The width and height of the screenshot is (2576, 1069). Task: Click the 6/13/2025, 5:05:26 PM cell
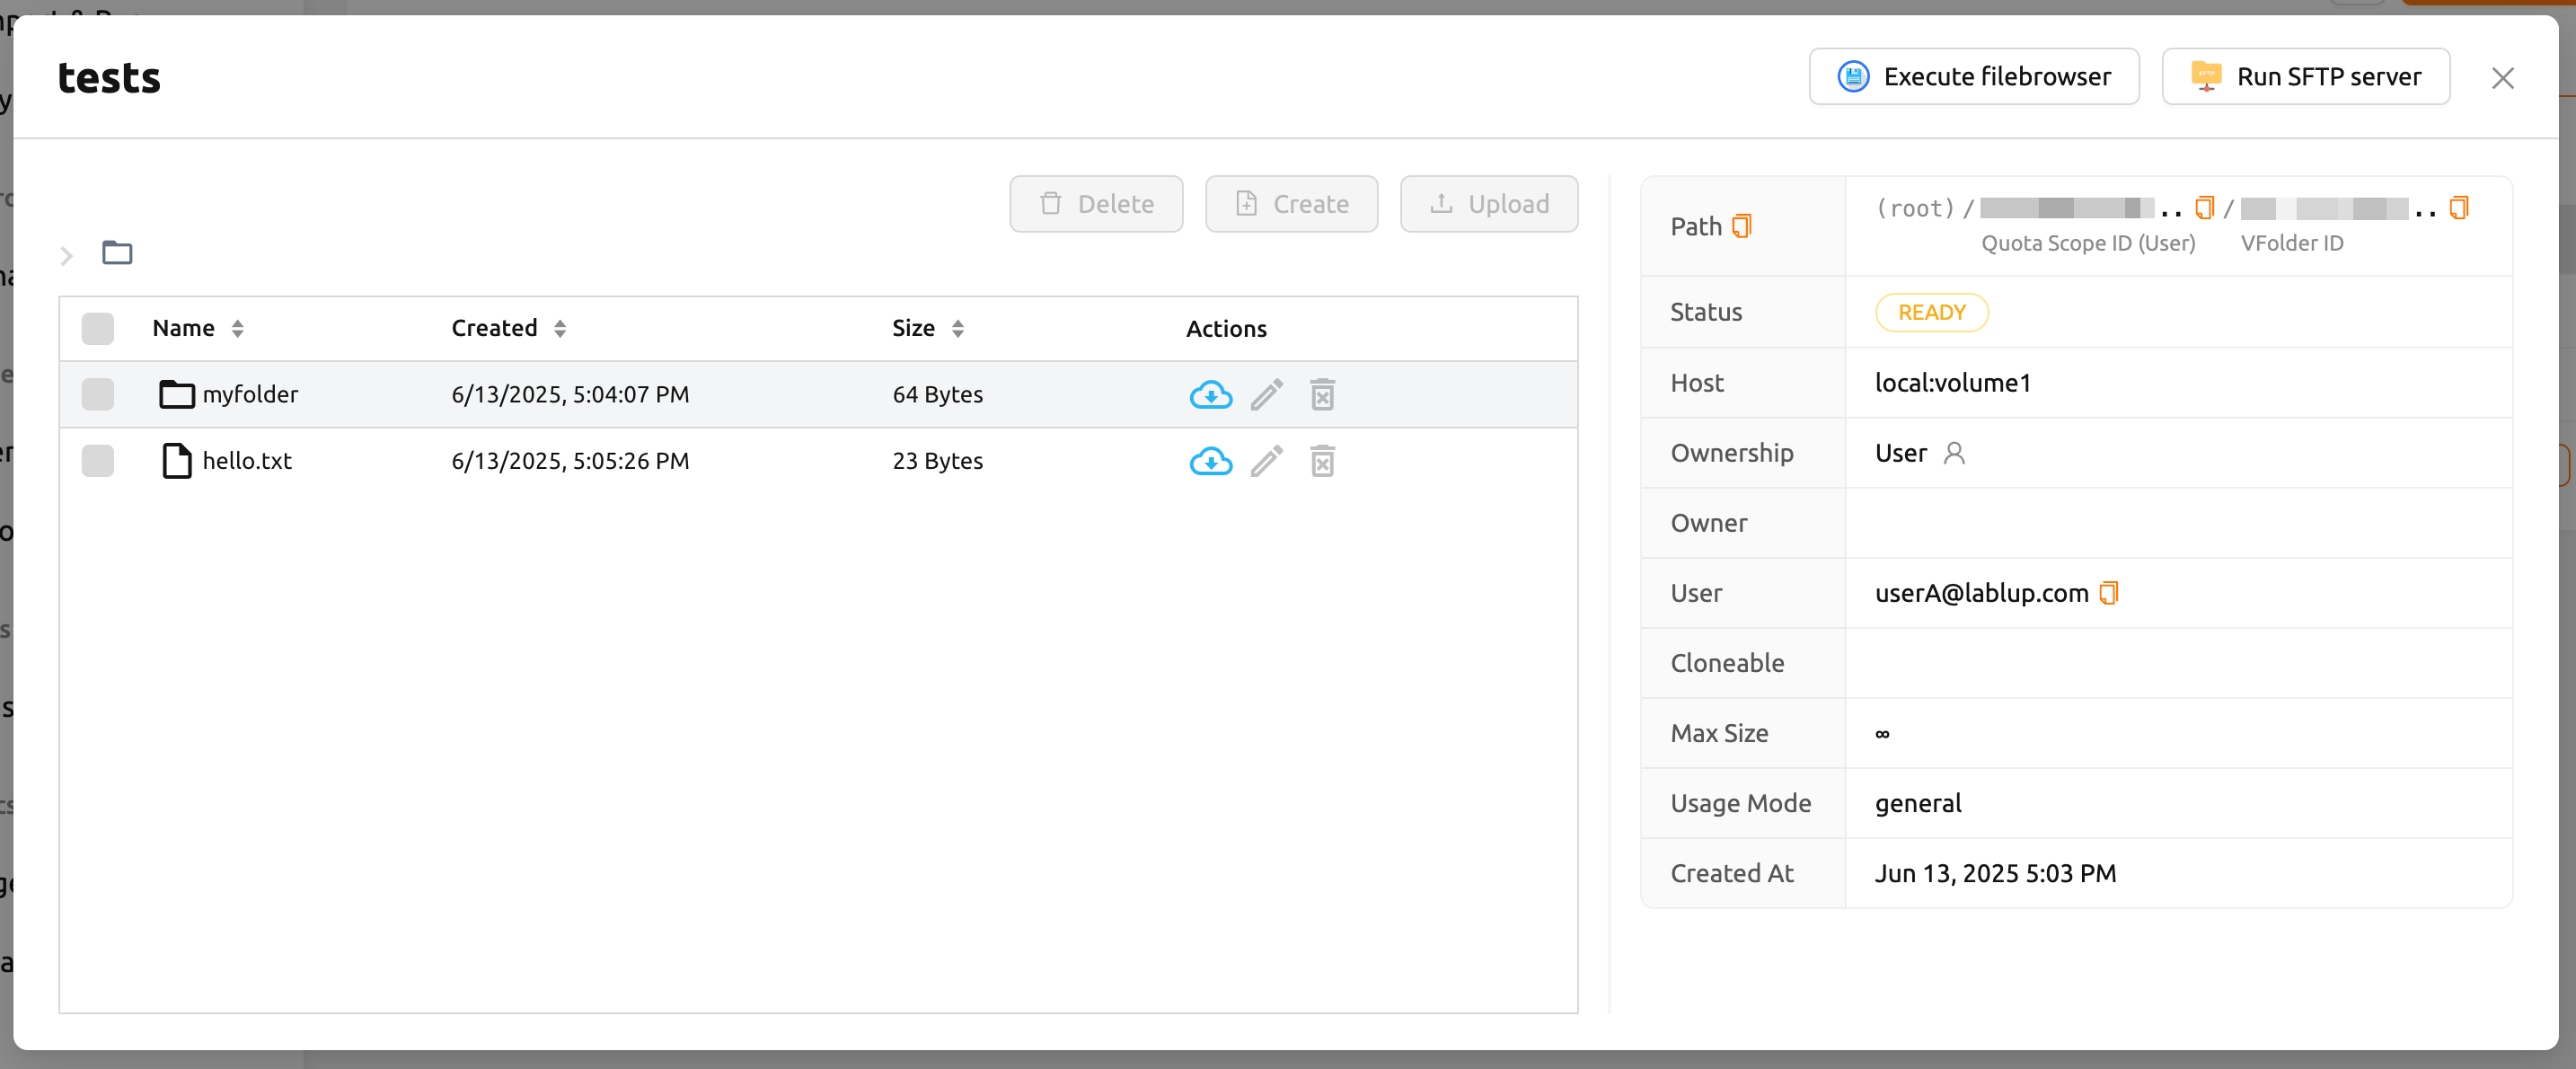pyautogui.click(x=570, y=461)
